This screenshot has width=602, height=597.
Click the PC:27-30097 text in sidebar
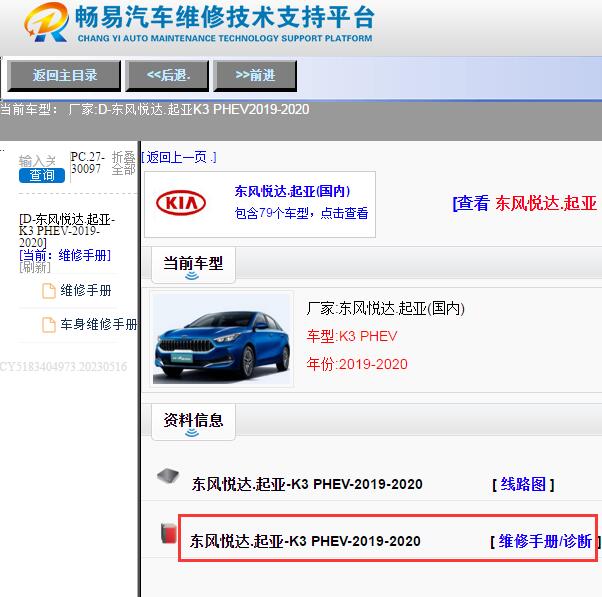(87, 163)
